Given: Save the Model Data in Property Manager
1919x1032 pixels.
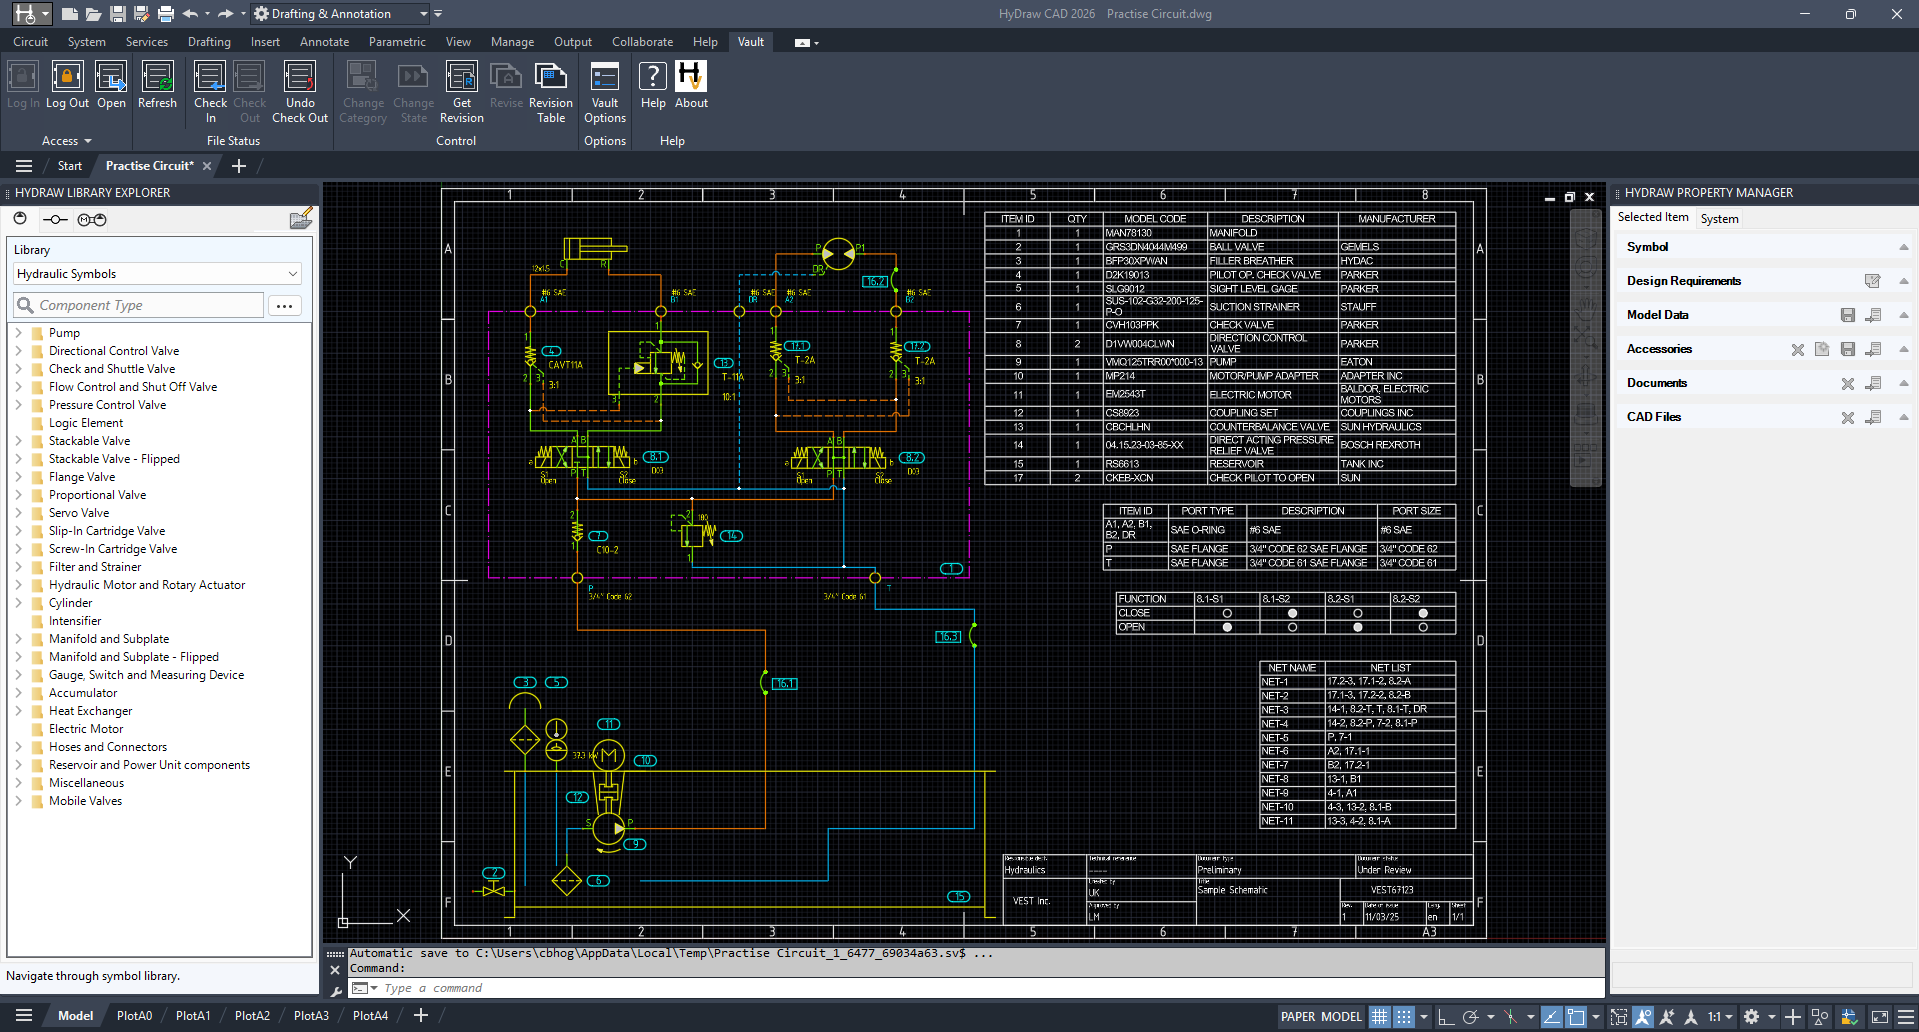Looking at the screenshot, I should (1848, 315).
